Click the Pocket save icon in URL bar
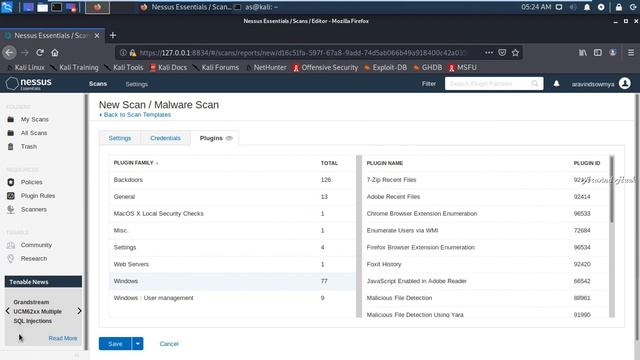Screen dimensions: 640x360 point(502,52)
